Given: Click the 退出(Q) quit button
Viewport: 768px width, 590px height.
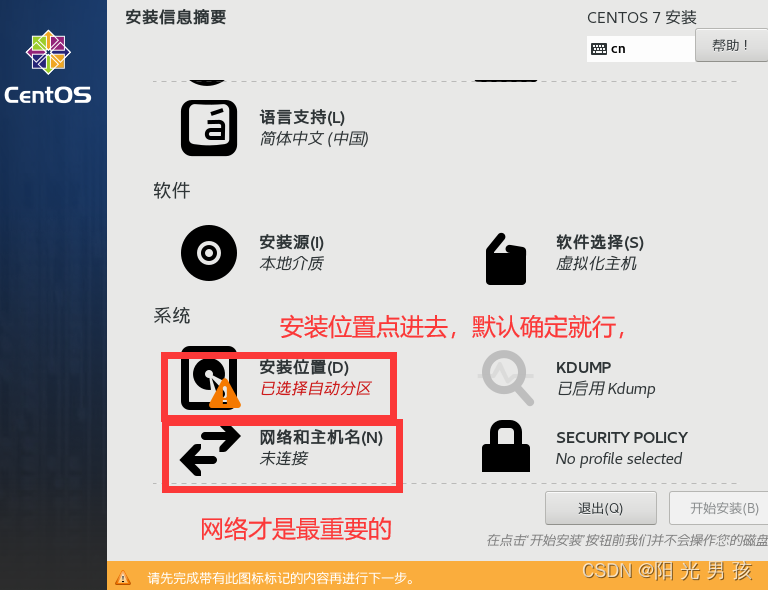Looking at the screenshot, I should [600, 508].
